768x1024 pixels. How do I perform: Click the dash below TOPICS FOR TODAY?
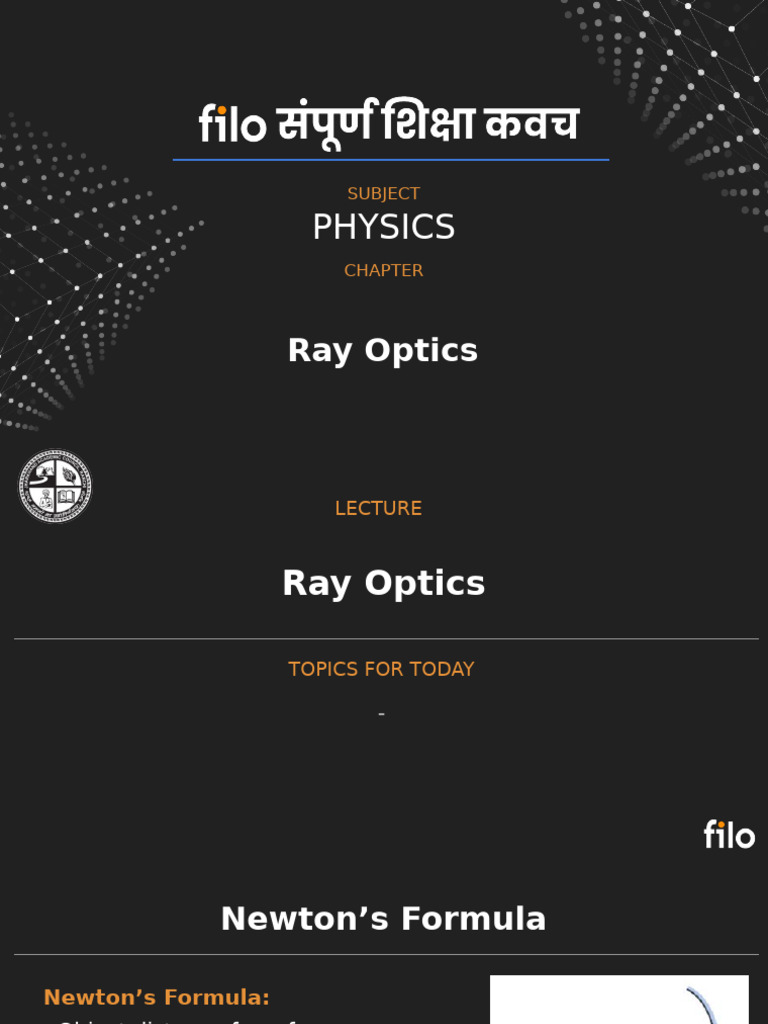click(381, 714)
